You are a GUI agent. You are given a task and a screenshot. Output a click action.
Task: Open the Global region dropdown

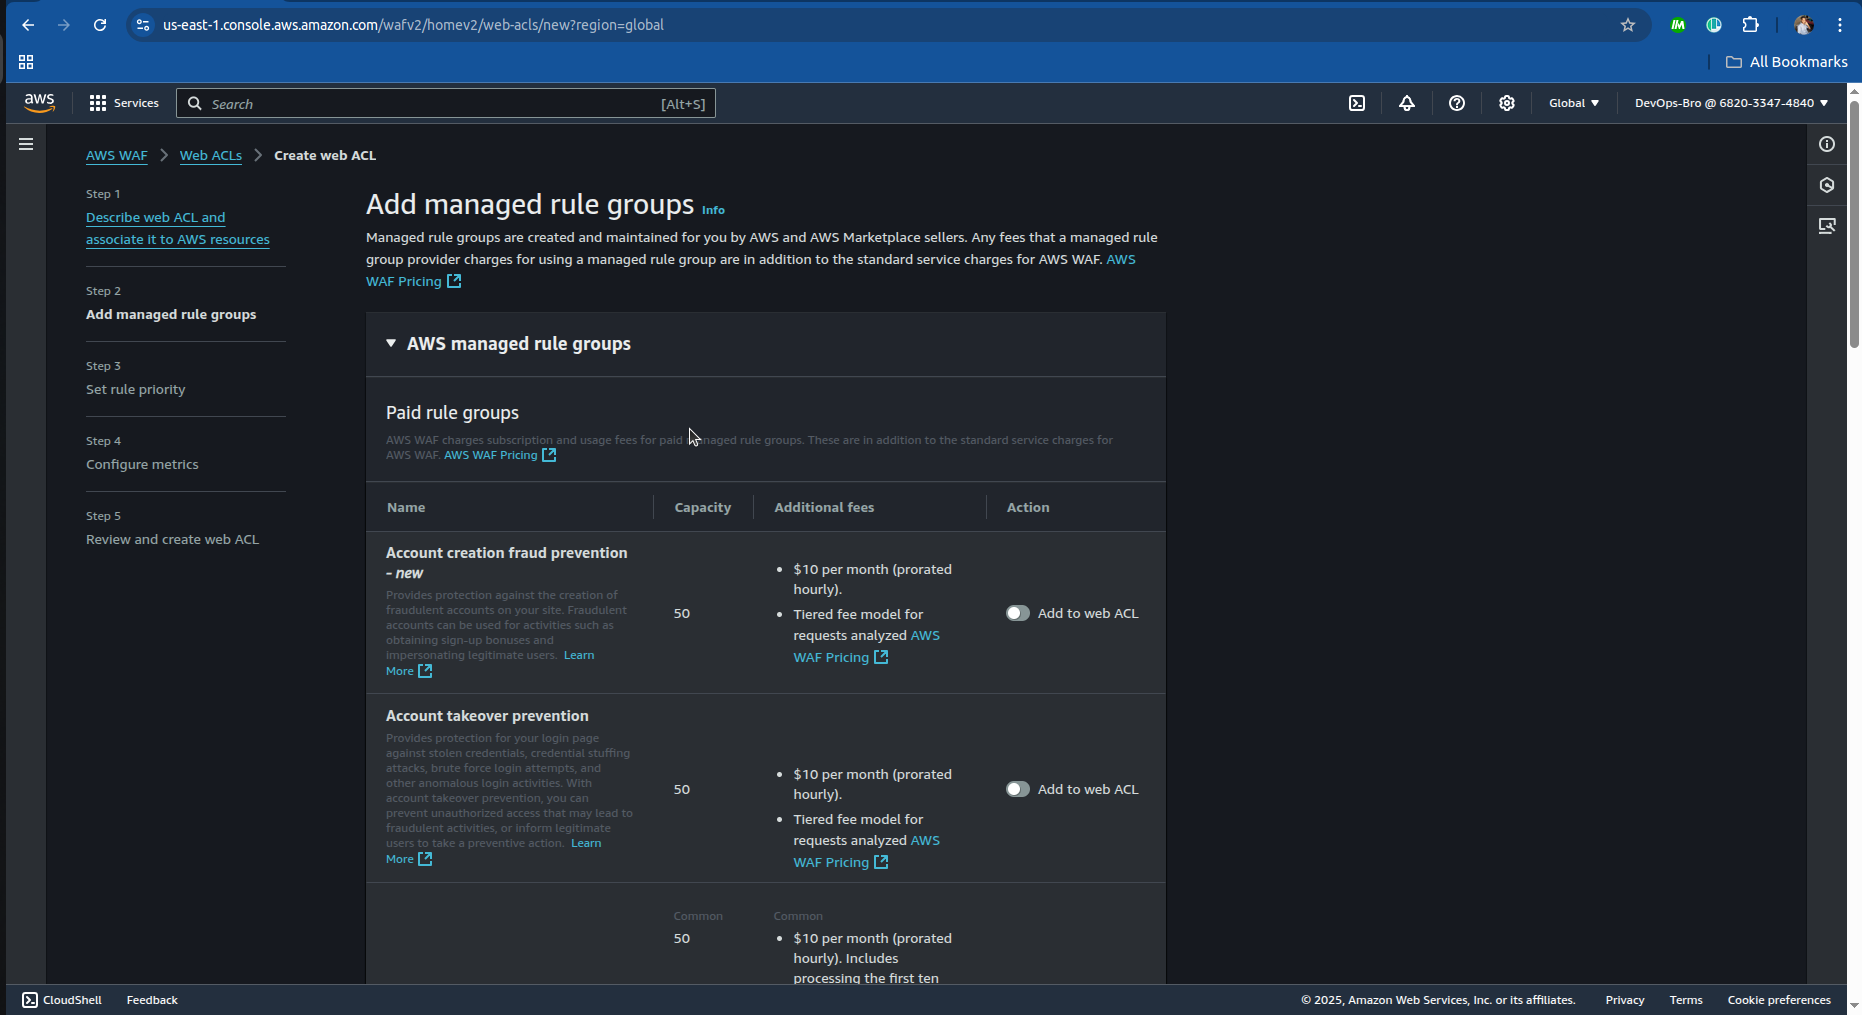coord(1574,103)
